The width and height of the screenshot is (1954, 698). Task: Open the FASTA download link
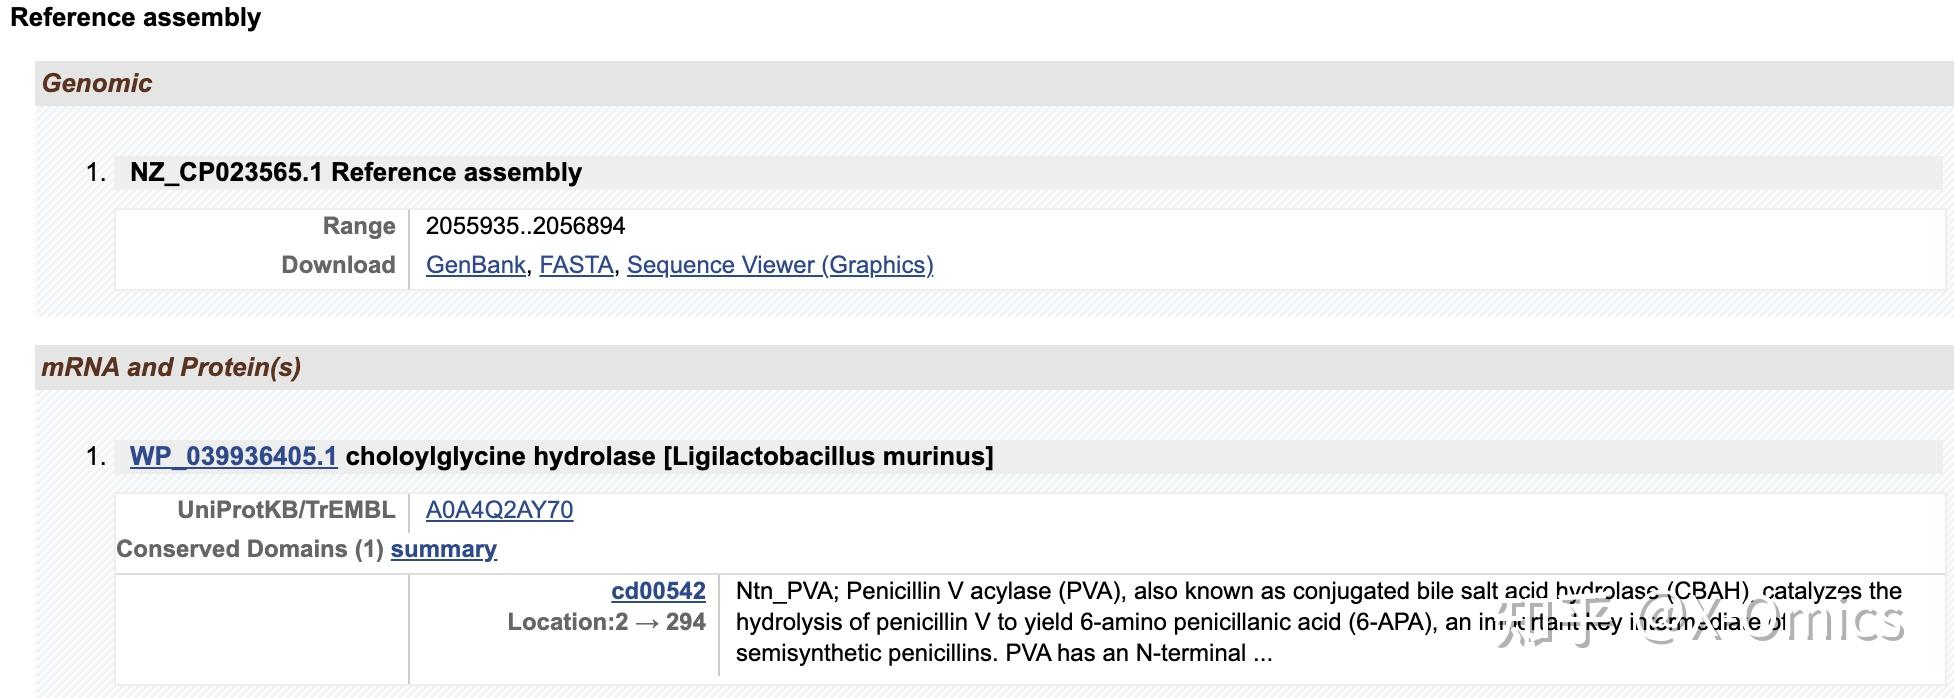(x=576, y=265)
